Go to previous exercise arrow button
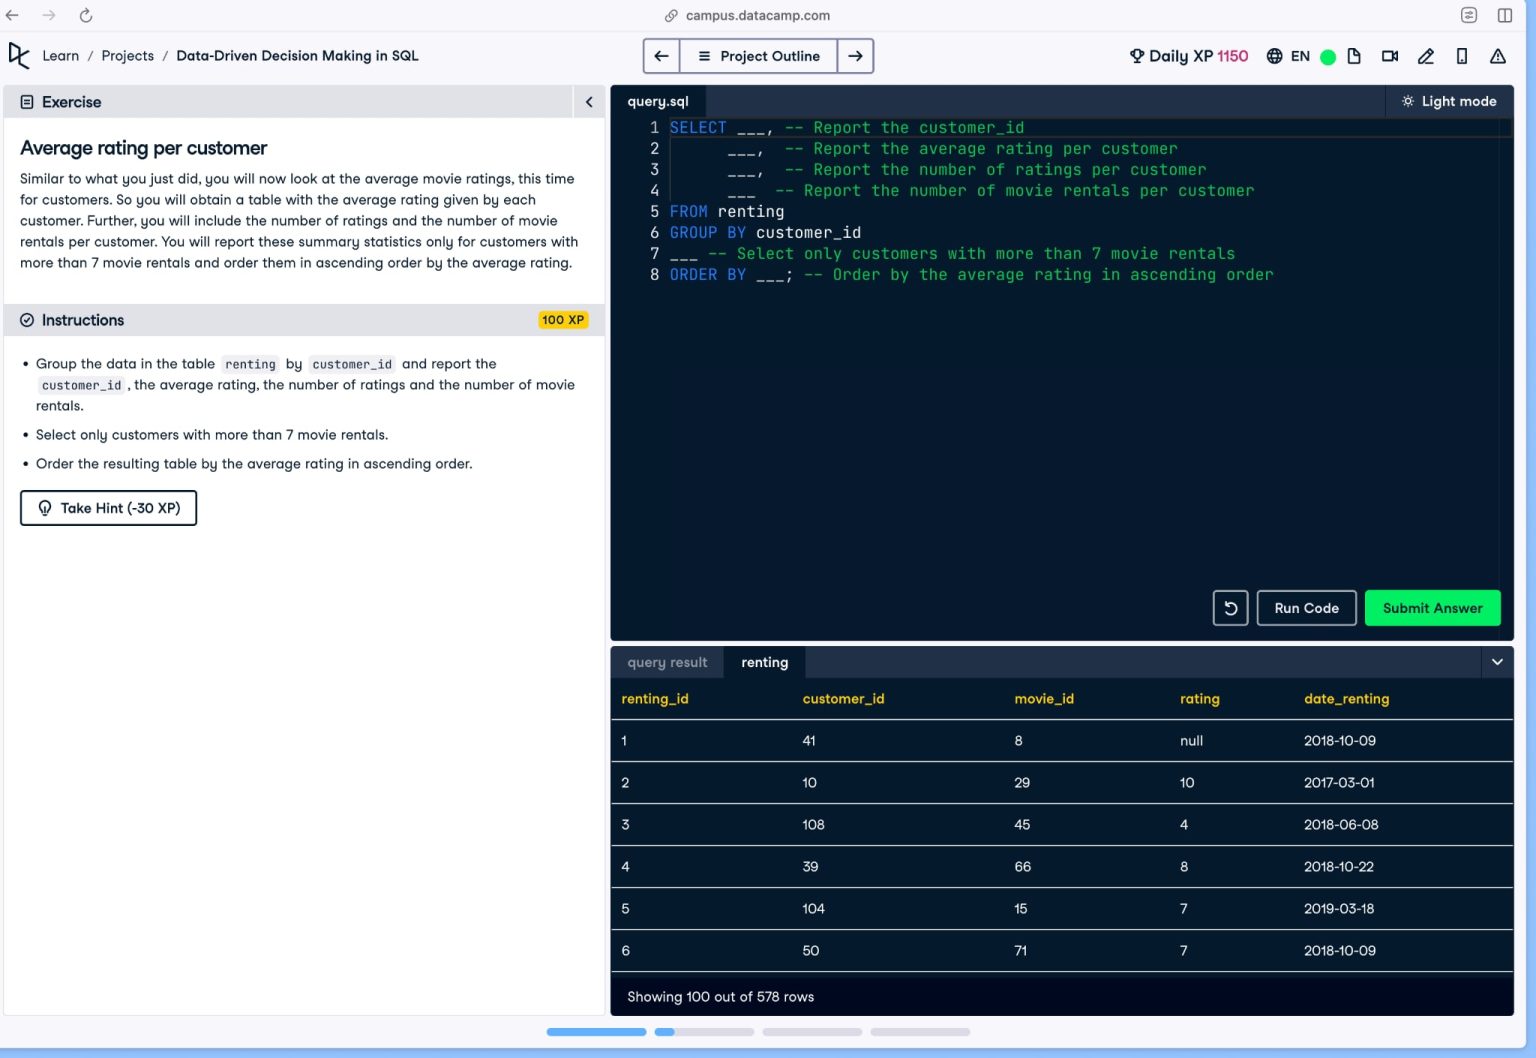 pos(661,56)
